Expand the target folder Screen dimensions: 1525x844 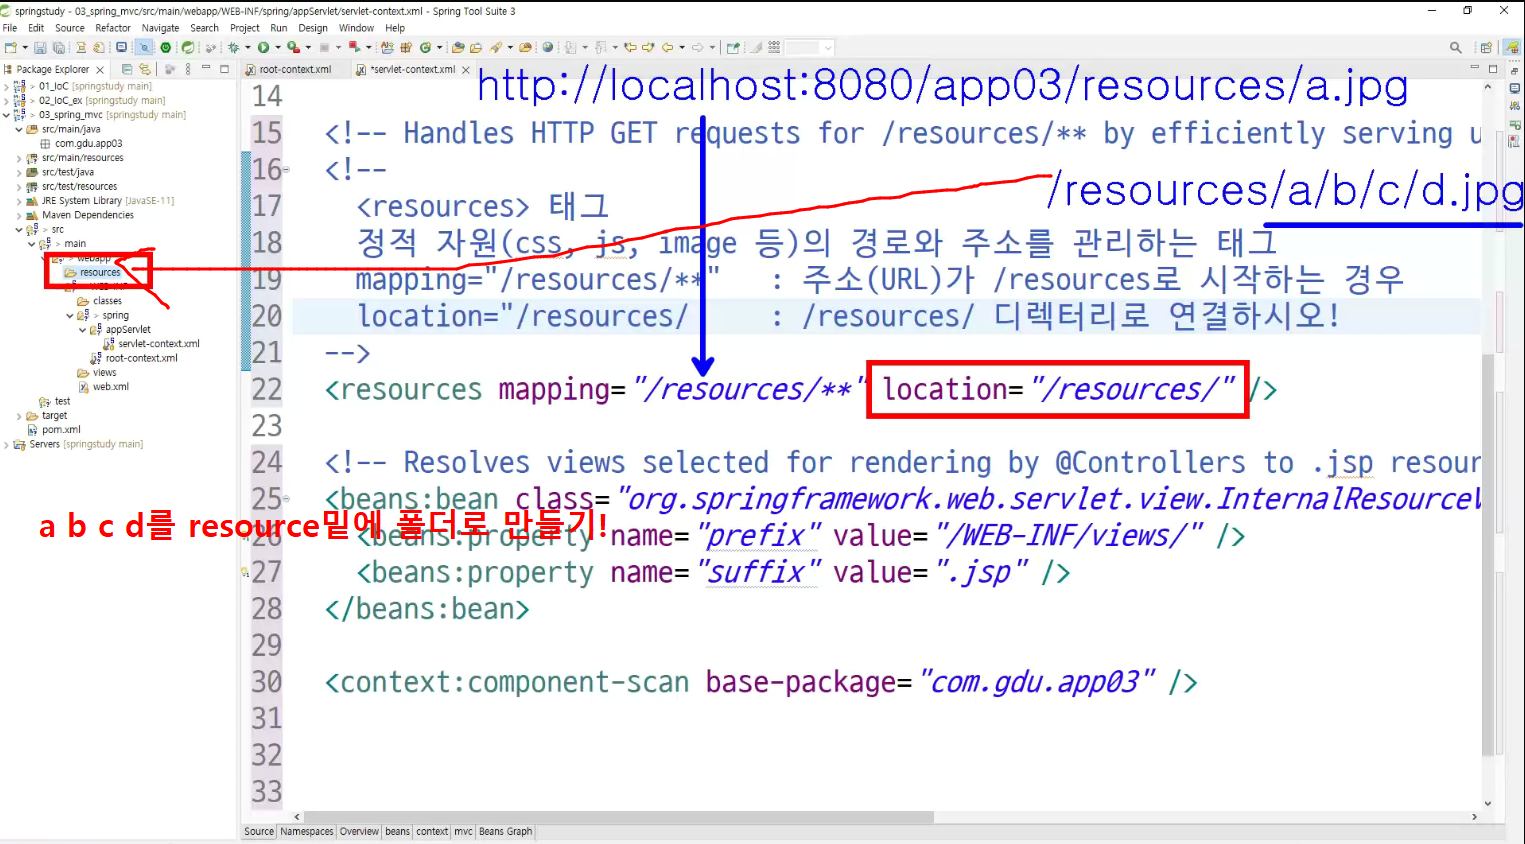(x=19, y=416)
